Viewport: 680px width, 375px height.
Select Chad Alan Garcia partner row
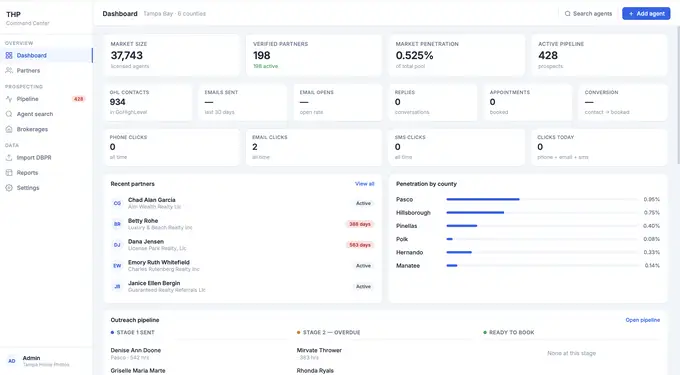click(x=242, y=203)
